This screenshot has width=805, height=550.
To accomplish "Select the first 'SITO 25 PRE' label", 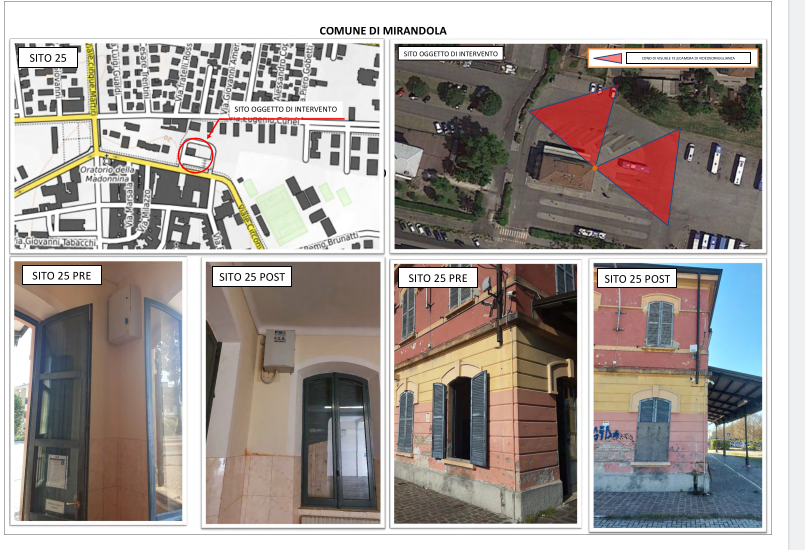I will pyautogui.click(x=61, y=275).
